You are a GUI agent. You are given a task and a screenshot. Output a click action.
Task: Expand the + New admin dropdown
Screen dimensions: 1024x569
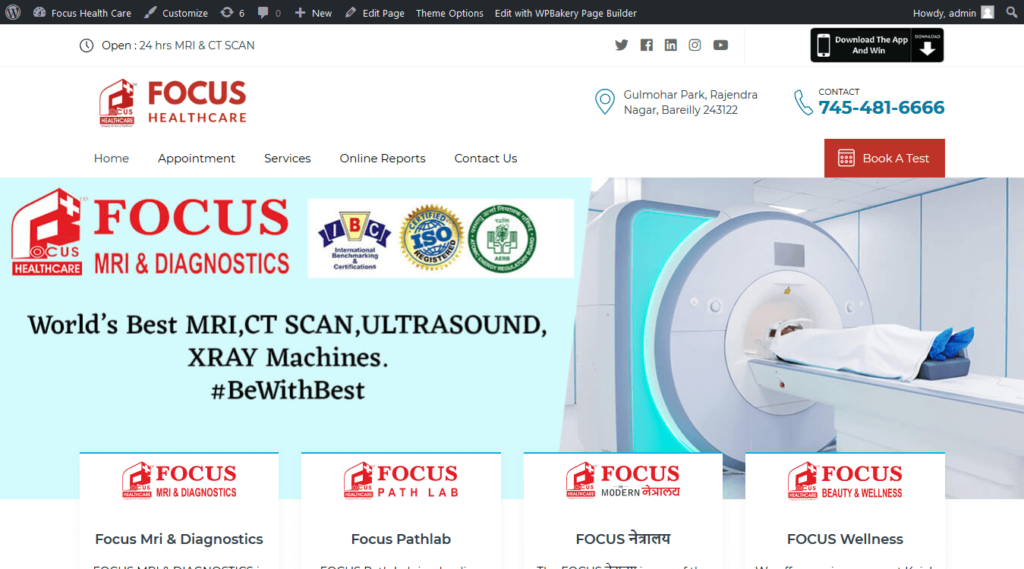coord(313,13)
